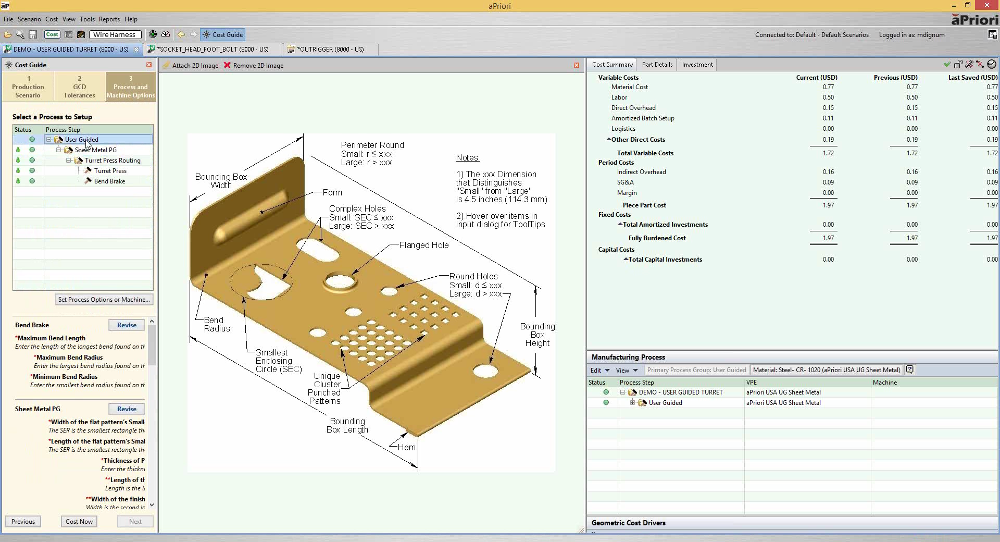The height and width of the screenshot is (542, 1000).
Task: Click the gray toolbar icon right of Cost
Action: tap(68, 34)
